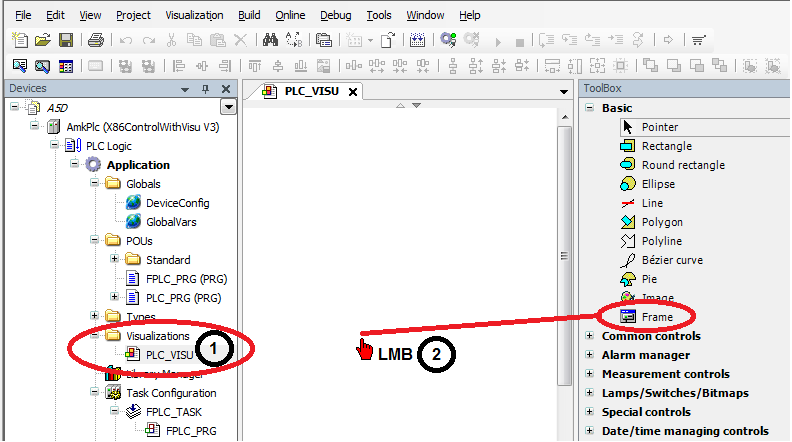Open the Visualization menu
Viewport: 792px width, 442px height.
[194, 16]
